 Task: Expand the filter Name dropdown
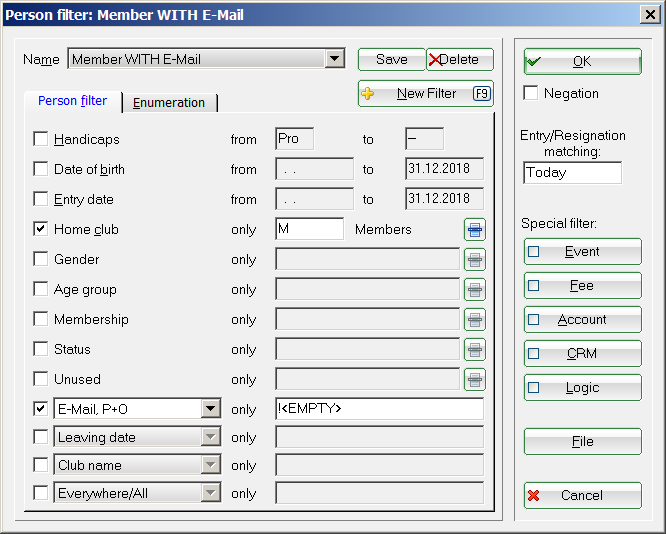[335, 60]
